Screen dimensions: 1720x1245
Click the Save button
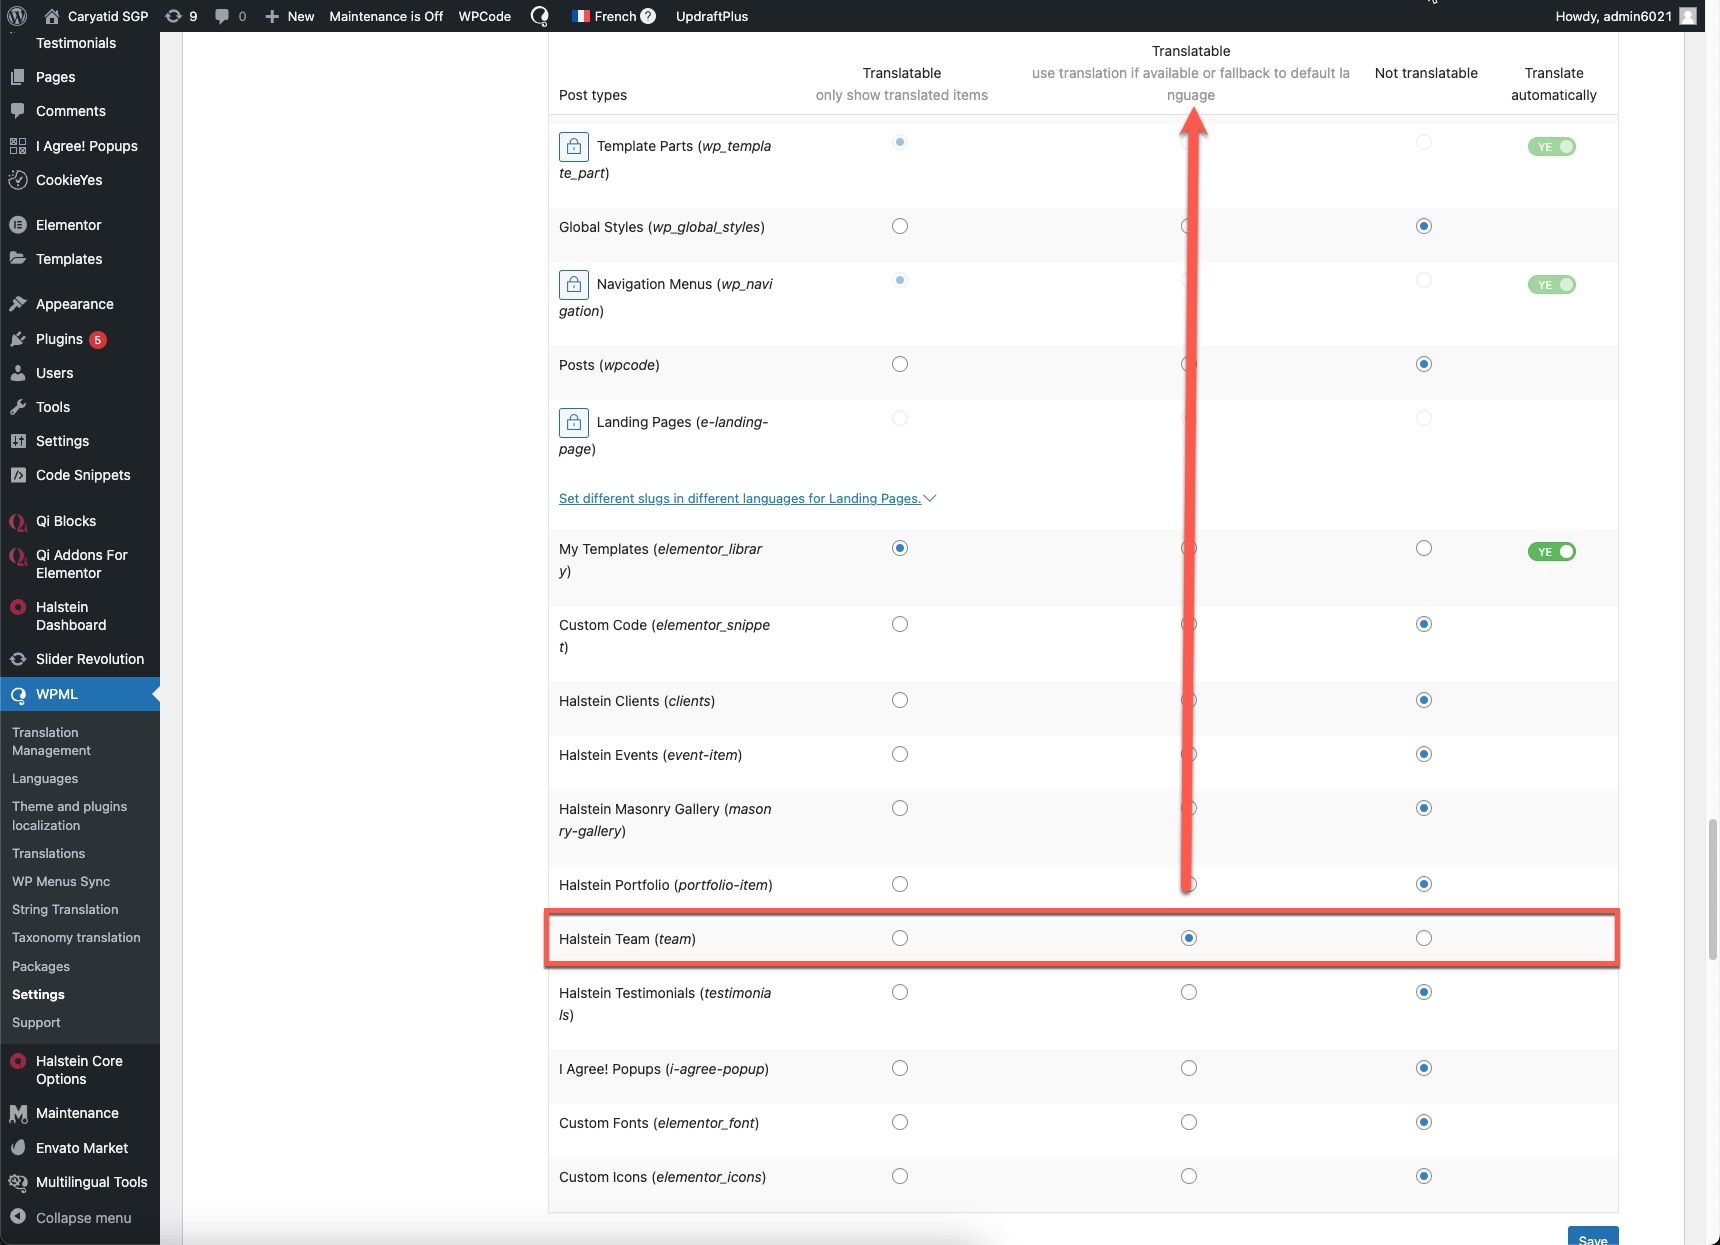pos(1593,1238)
